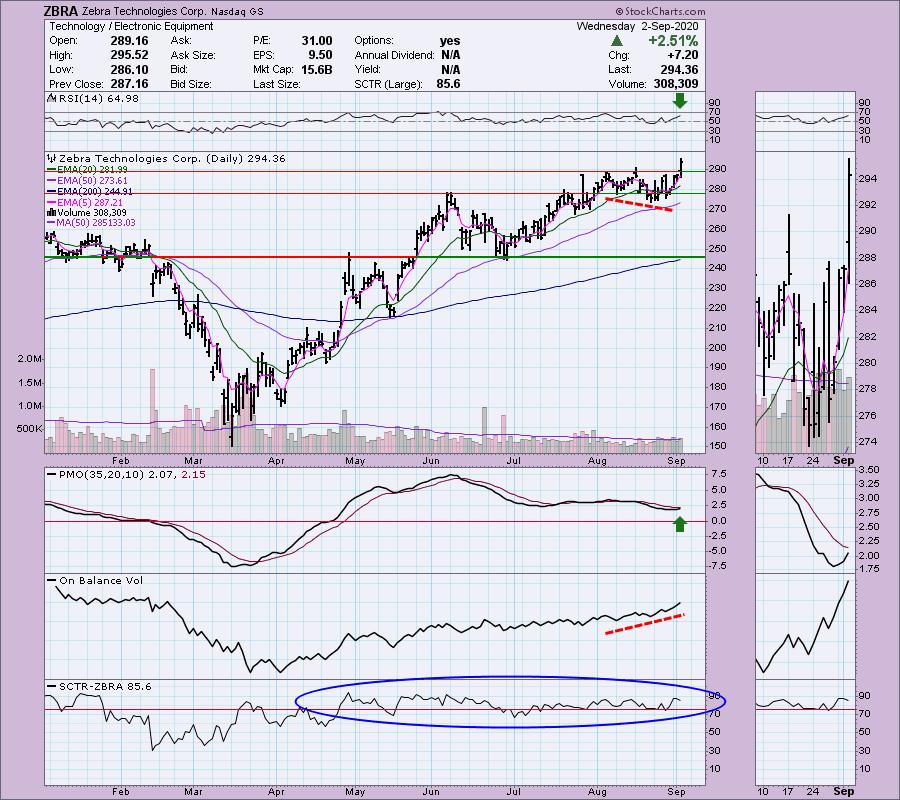Click the ZBRA ticker symbol in header

60,11
